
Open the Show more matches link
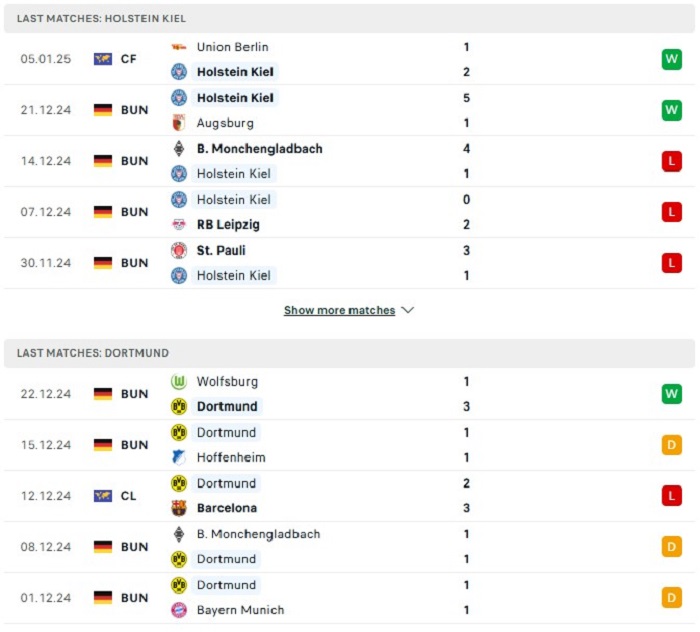339,310
